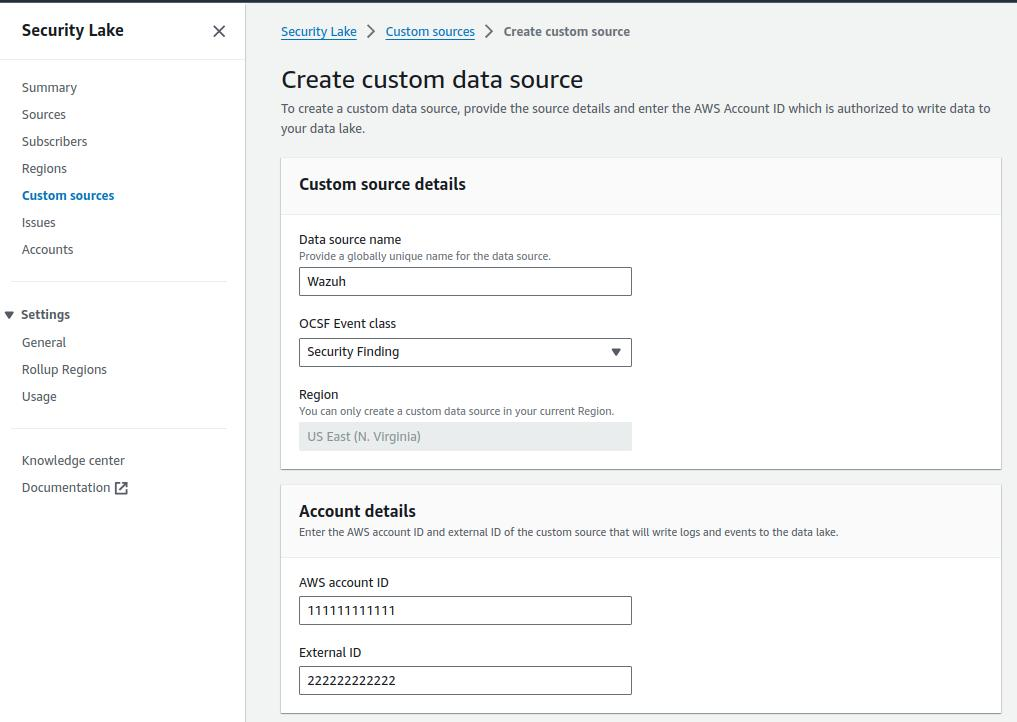This screenshot has height=722, width=1017.
Task: Select Custom sources navigation item
Action: point(68,196)
